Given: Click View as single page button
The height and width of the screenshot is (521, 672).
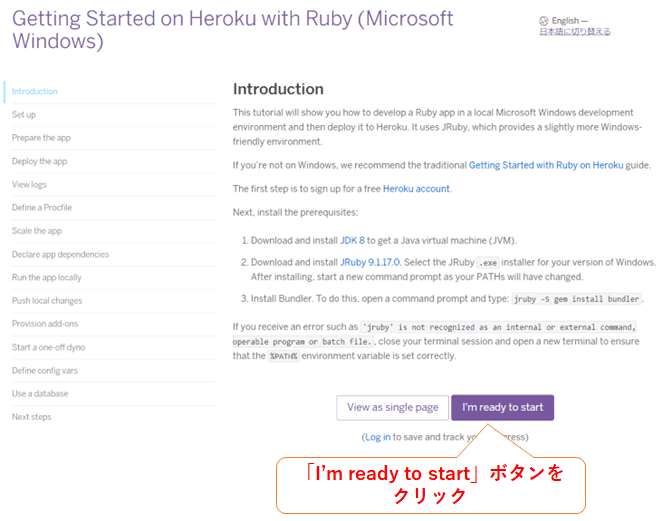Looking at the screenshot, I should click(393, 407).
